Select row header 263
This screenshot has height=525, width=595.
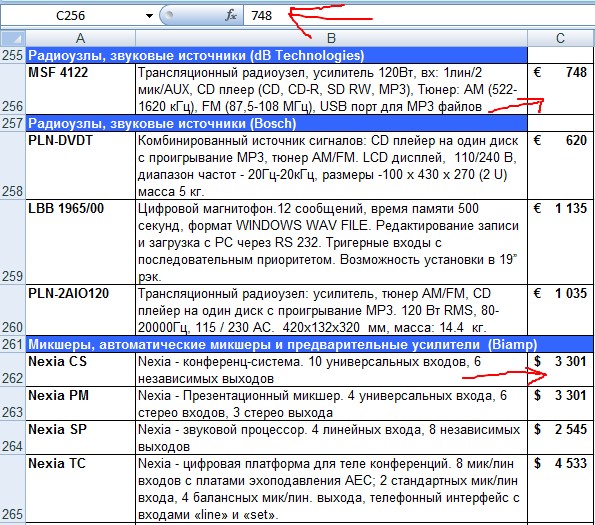(13, 404)
